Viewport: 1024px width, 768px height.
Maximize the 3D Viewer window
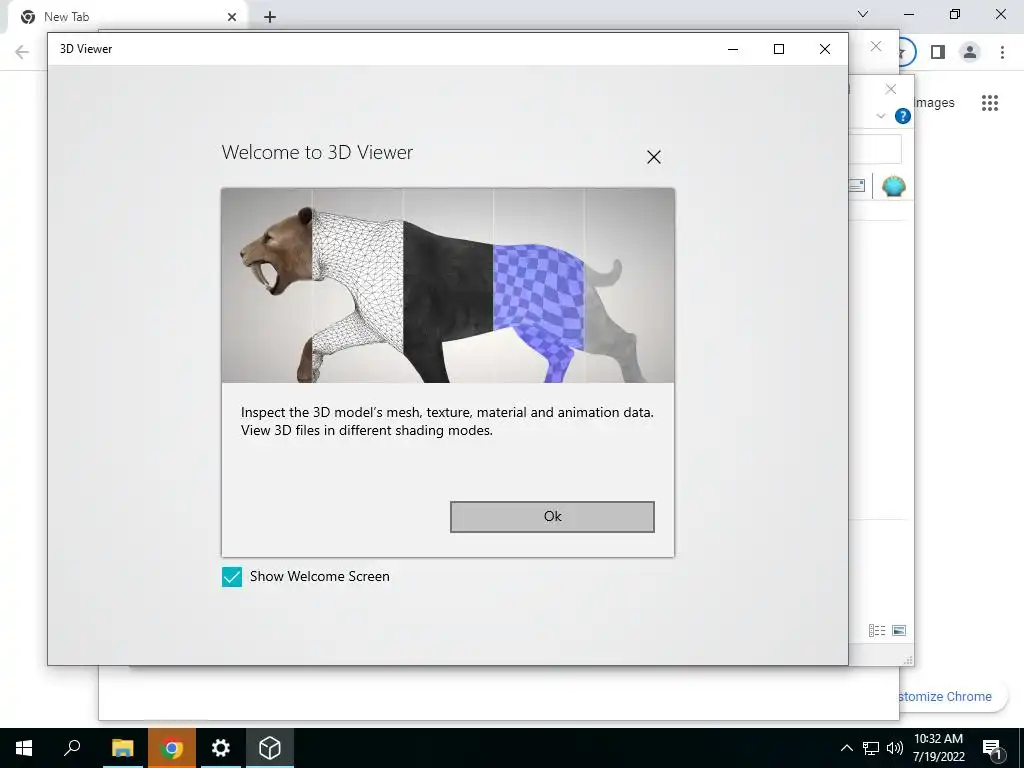[x=778, y=49]
